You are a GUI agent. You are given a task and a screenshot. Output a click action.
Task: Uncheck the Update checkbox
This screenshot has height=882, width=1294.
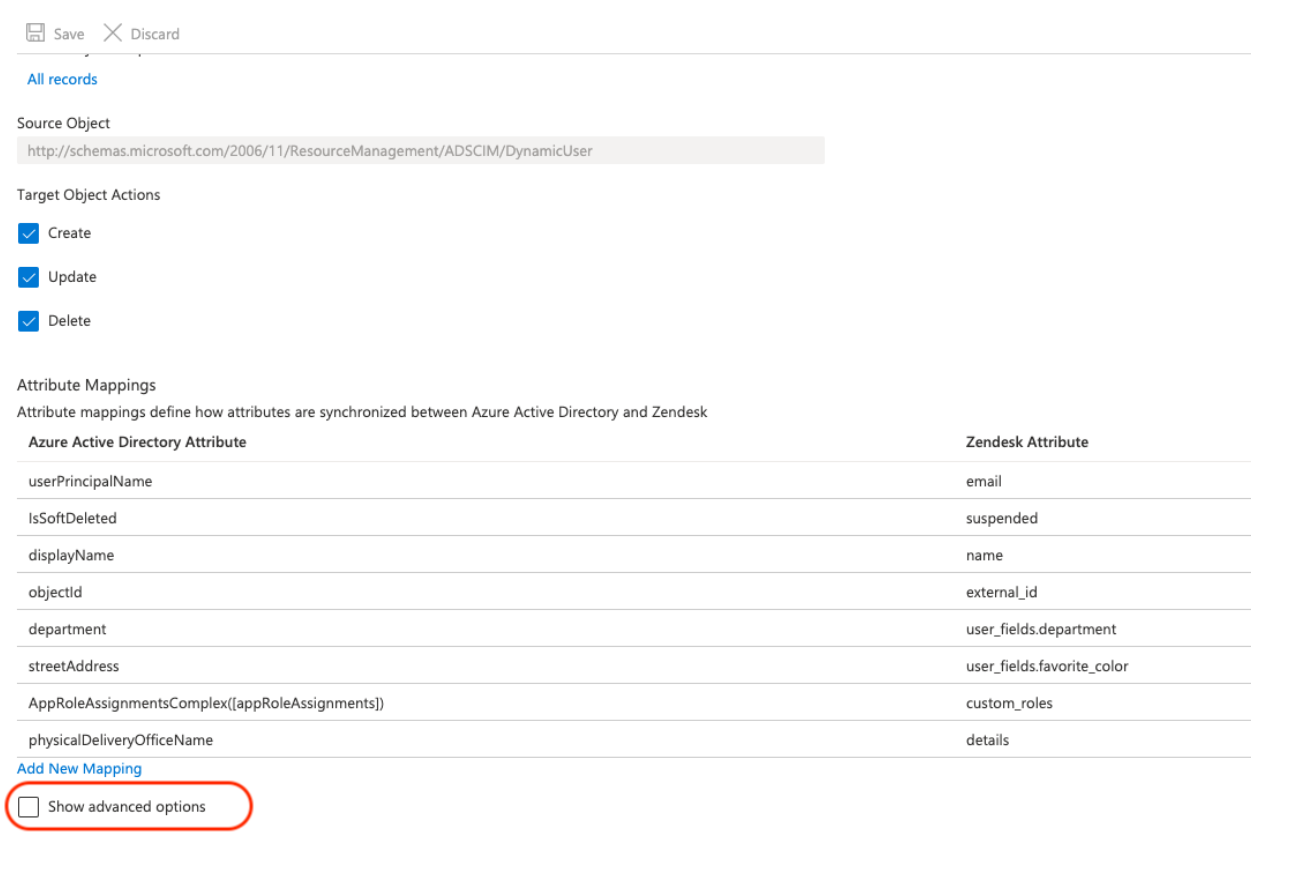[28, 277]
